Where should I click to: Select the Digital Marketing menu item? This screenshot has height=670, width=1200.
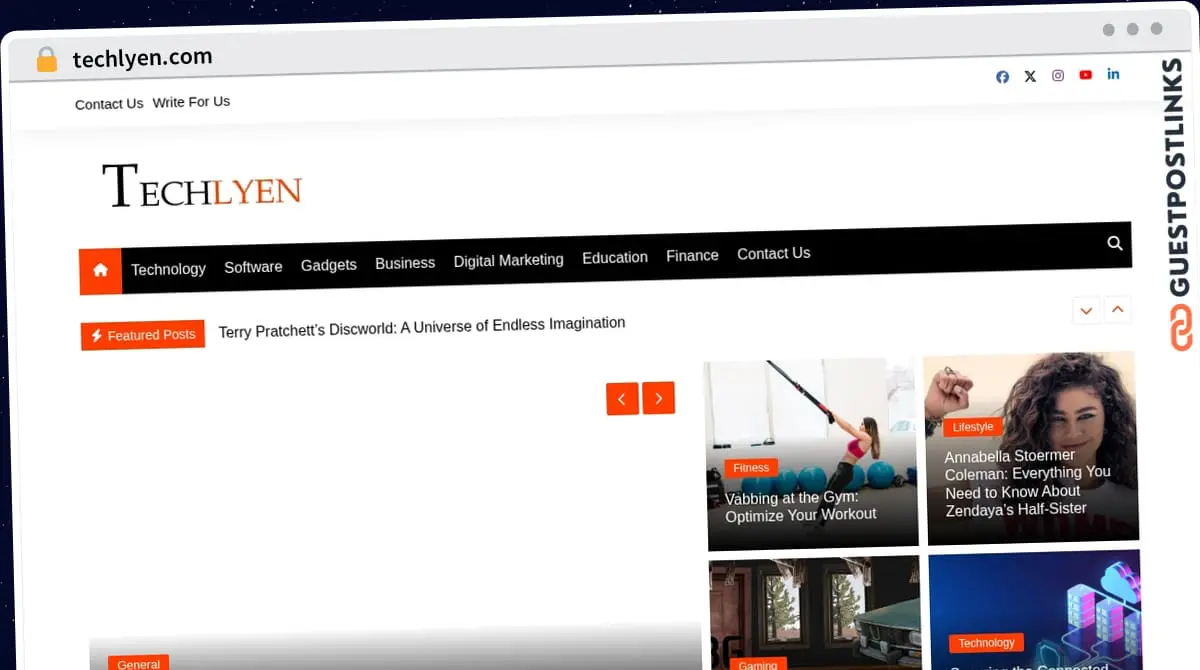508,260
